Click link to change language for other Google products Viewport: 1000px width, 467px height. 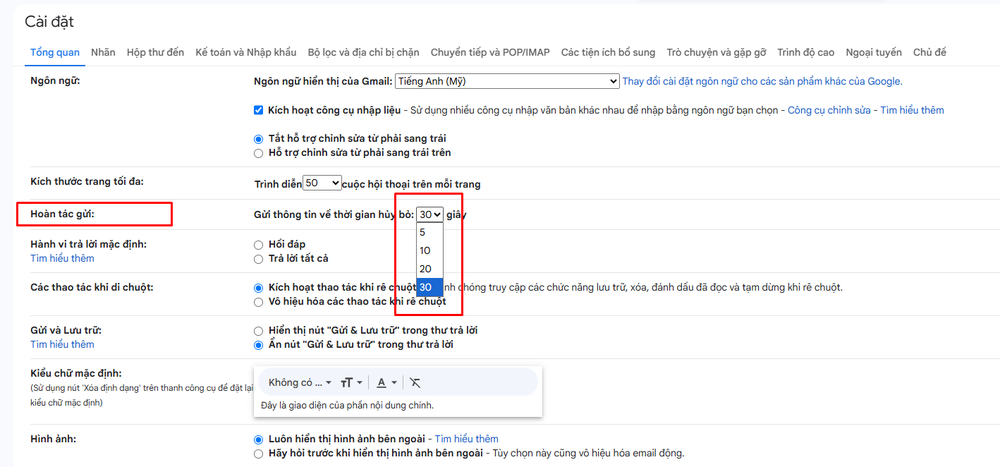(x=762, y=81)
